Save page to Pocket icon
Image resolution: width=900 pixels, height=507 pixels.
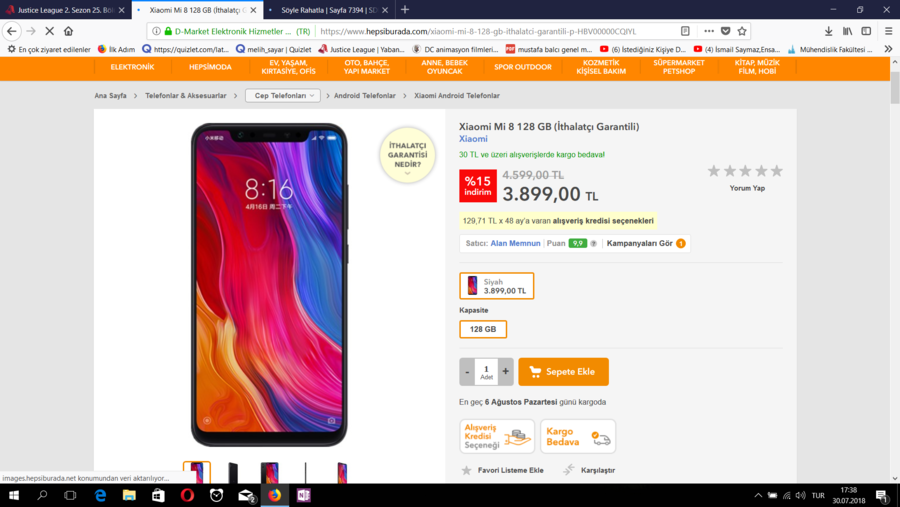[726, 31]
